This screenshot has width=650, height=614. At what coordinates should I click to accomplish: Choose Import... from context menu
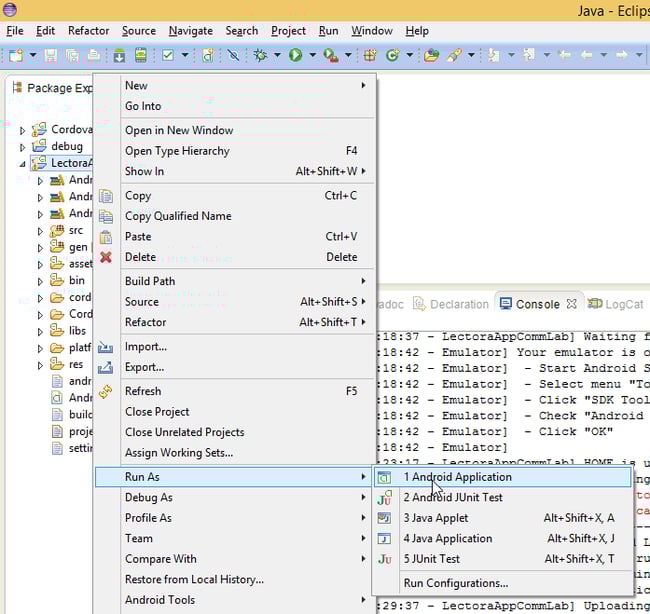pos(248,347)
